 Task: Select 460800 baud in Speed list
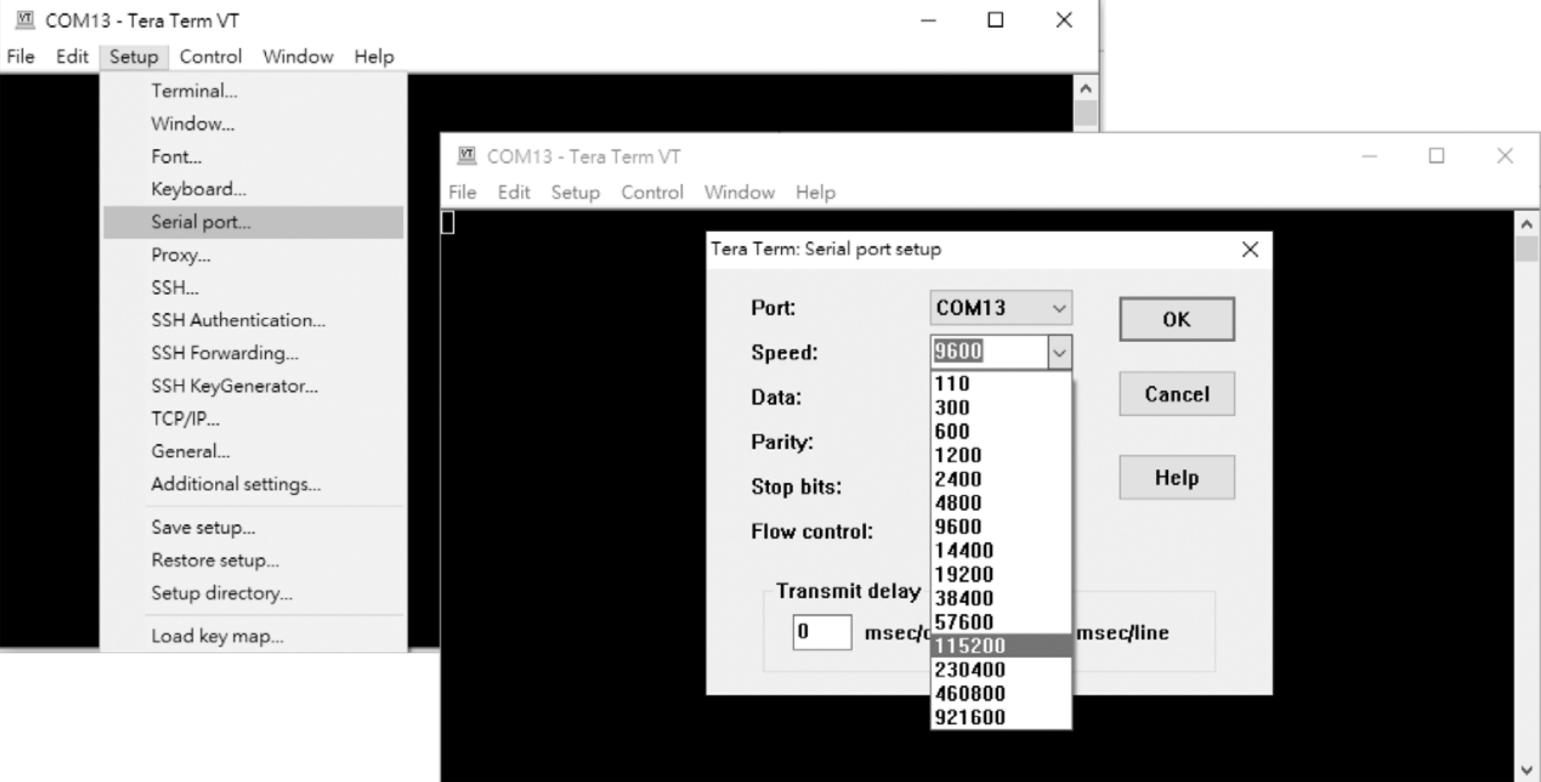1001,694
